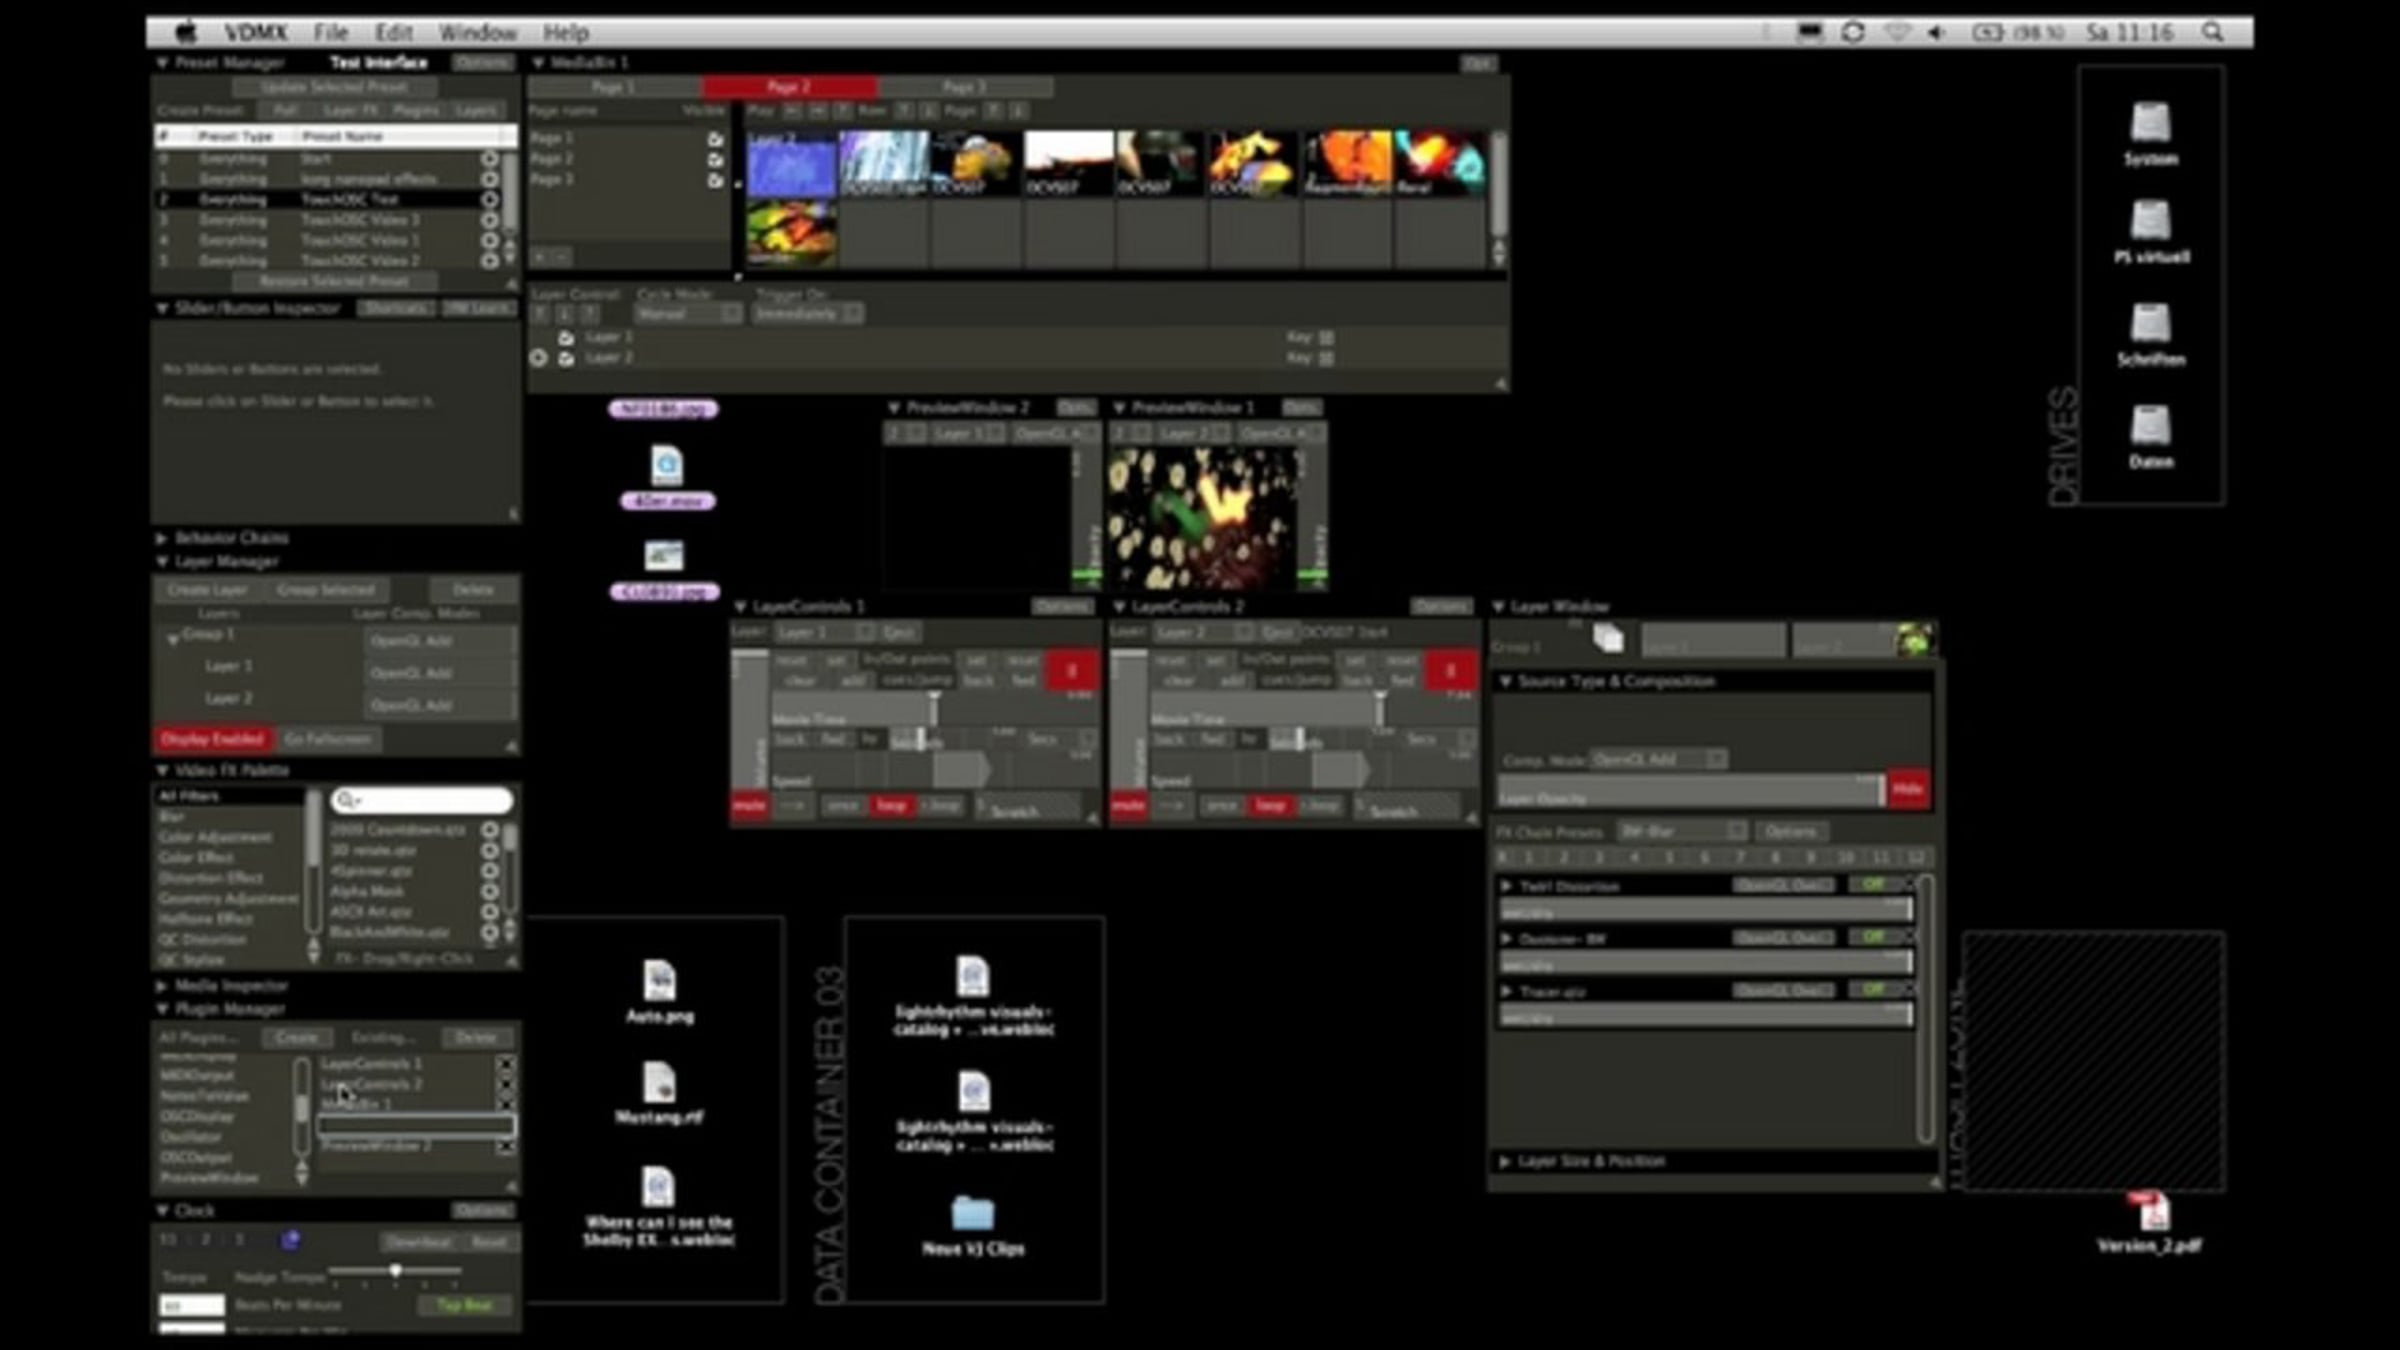Open the Window menu
Viewport: 2400px width, 1350px height.
coord(478,32)
